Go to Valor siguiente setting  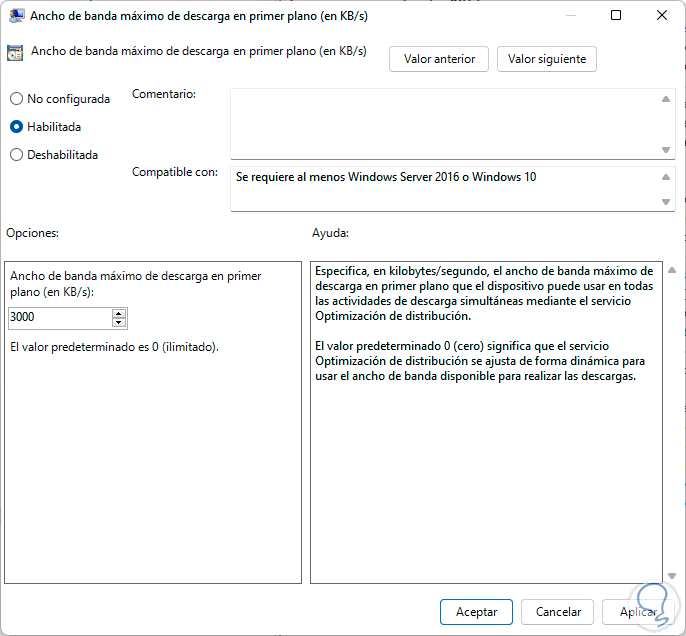[x=546, y=59]
